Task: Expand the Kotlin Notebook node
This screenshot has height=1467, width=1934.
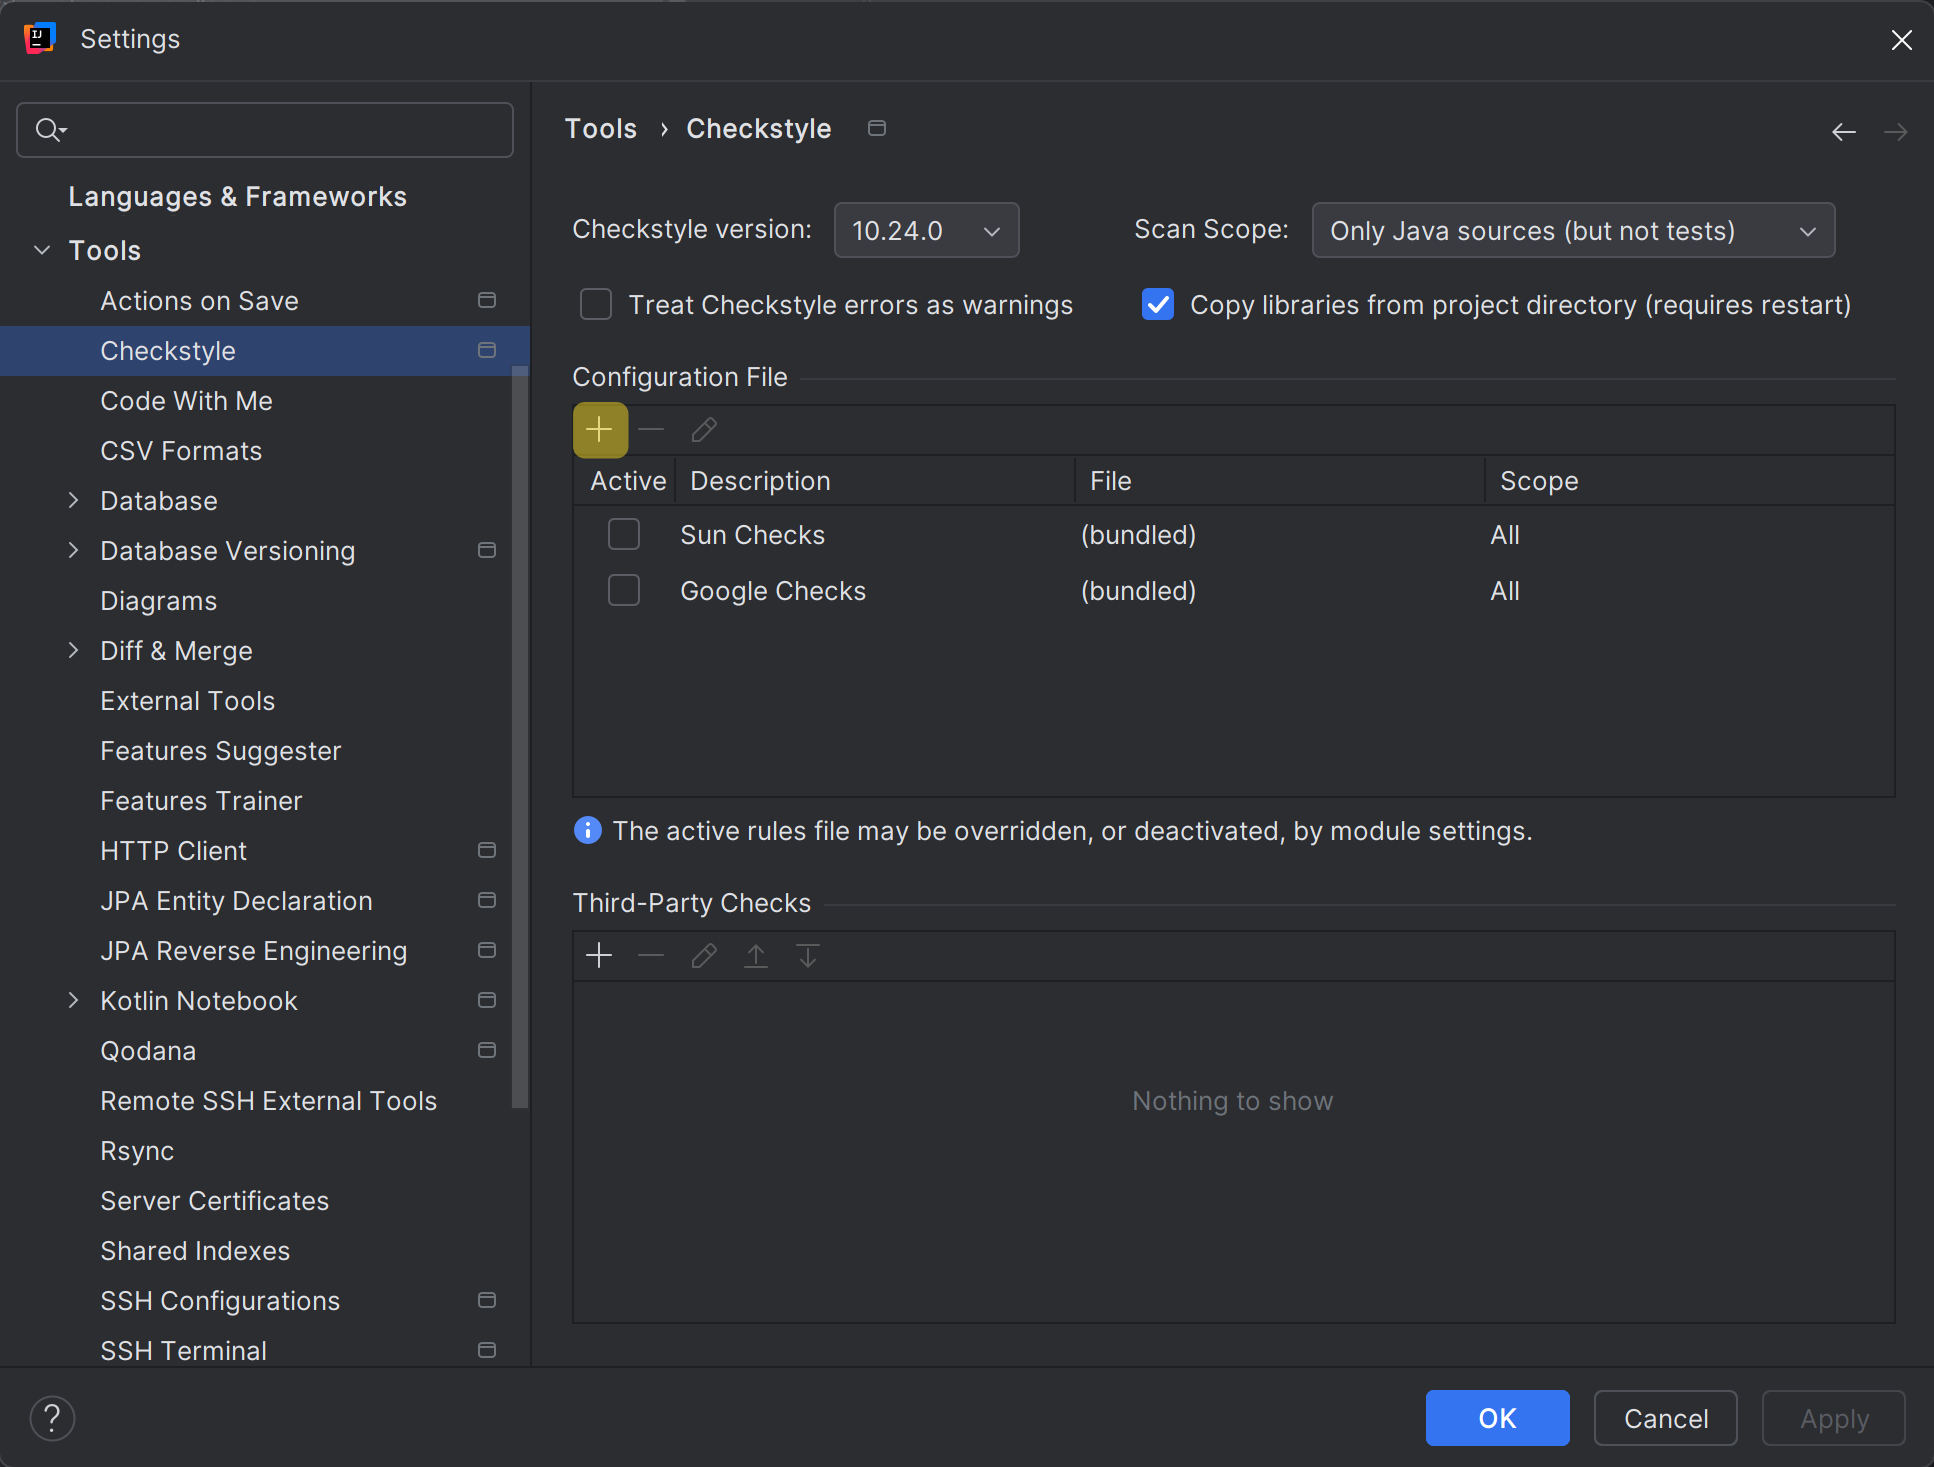Action: [73, 1001]
